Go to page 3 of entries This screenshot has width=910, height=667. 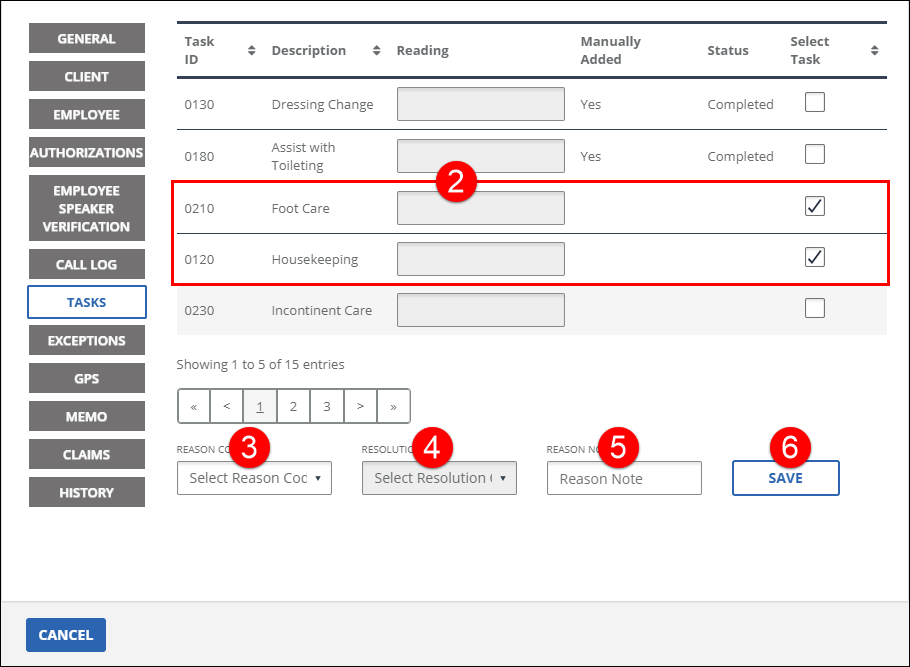point(326,407)
